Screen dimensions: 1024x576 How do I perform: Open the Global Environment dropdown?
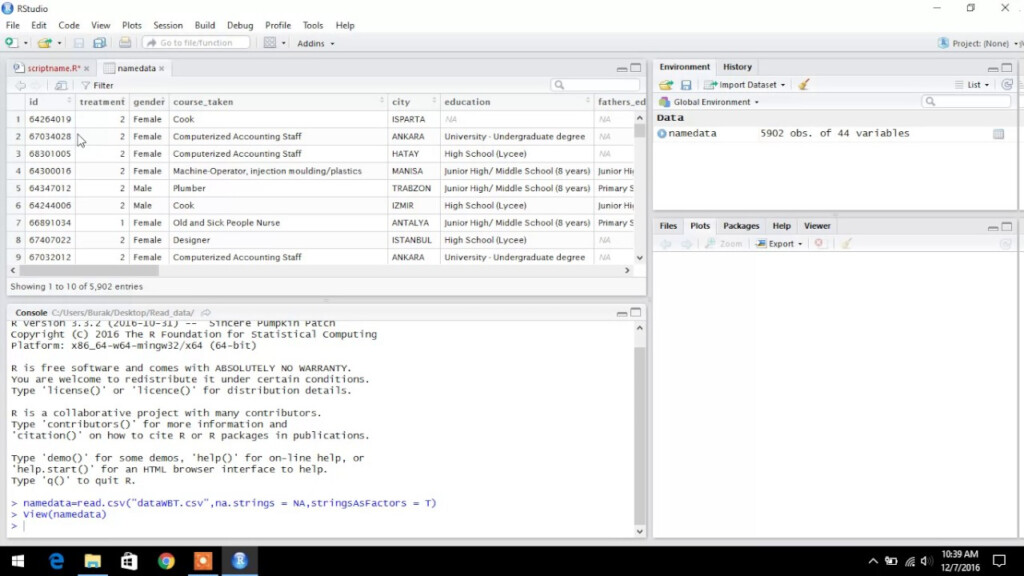[x=709, y=103]
